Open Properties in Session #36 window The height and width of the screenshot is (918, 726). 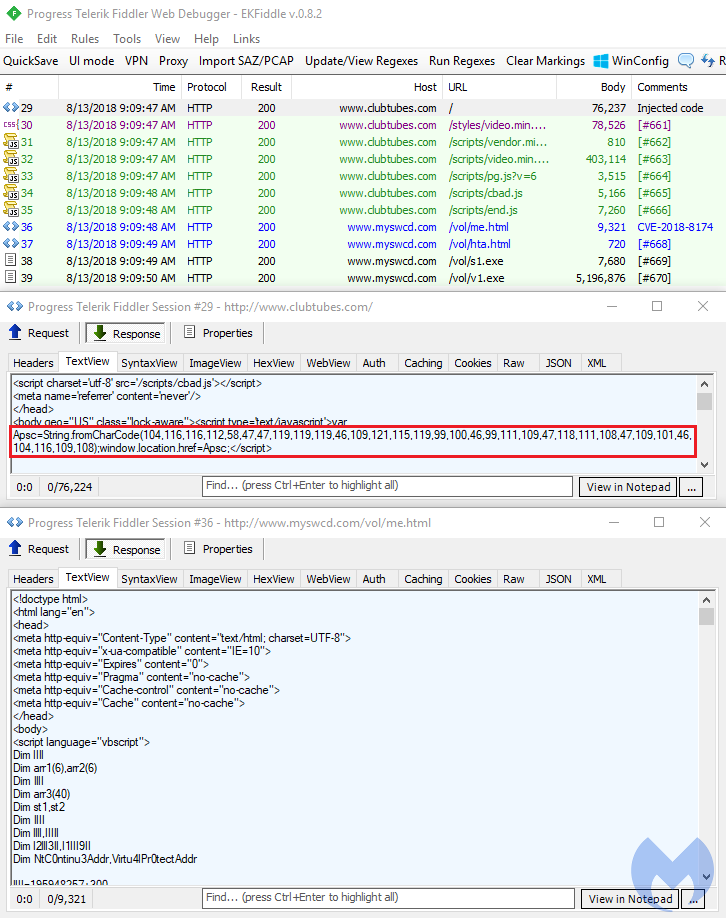[218, 549]
